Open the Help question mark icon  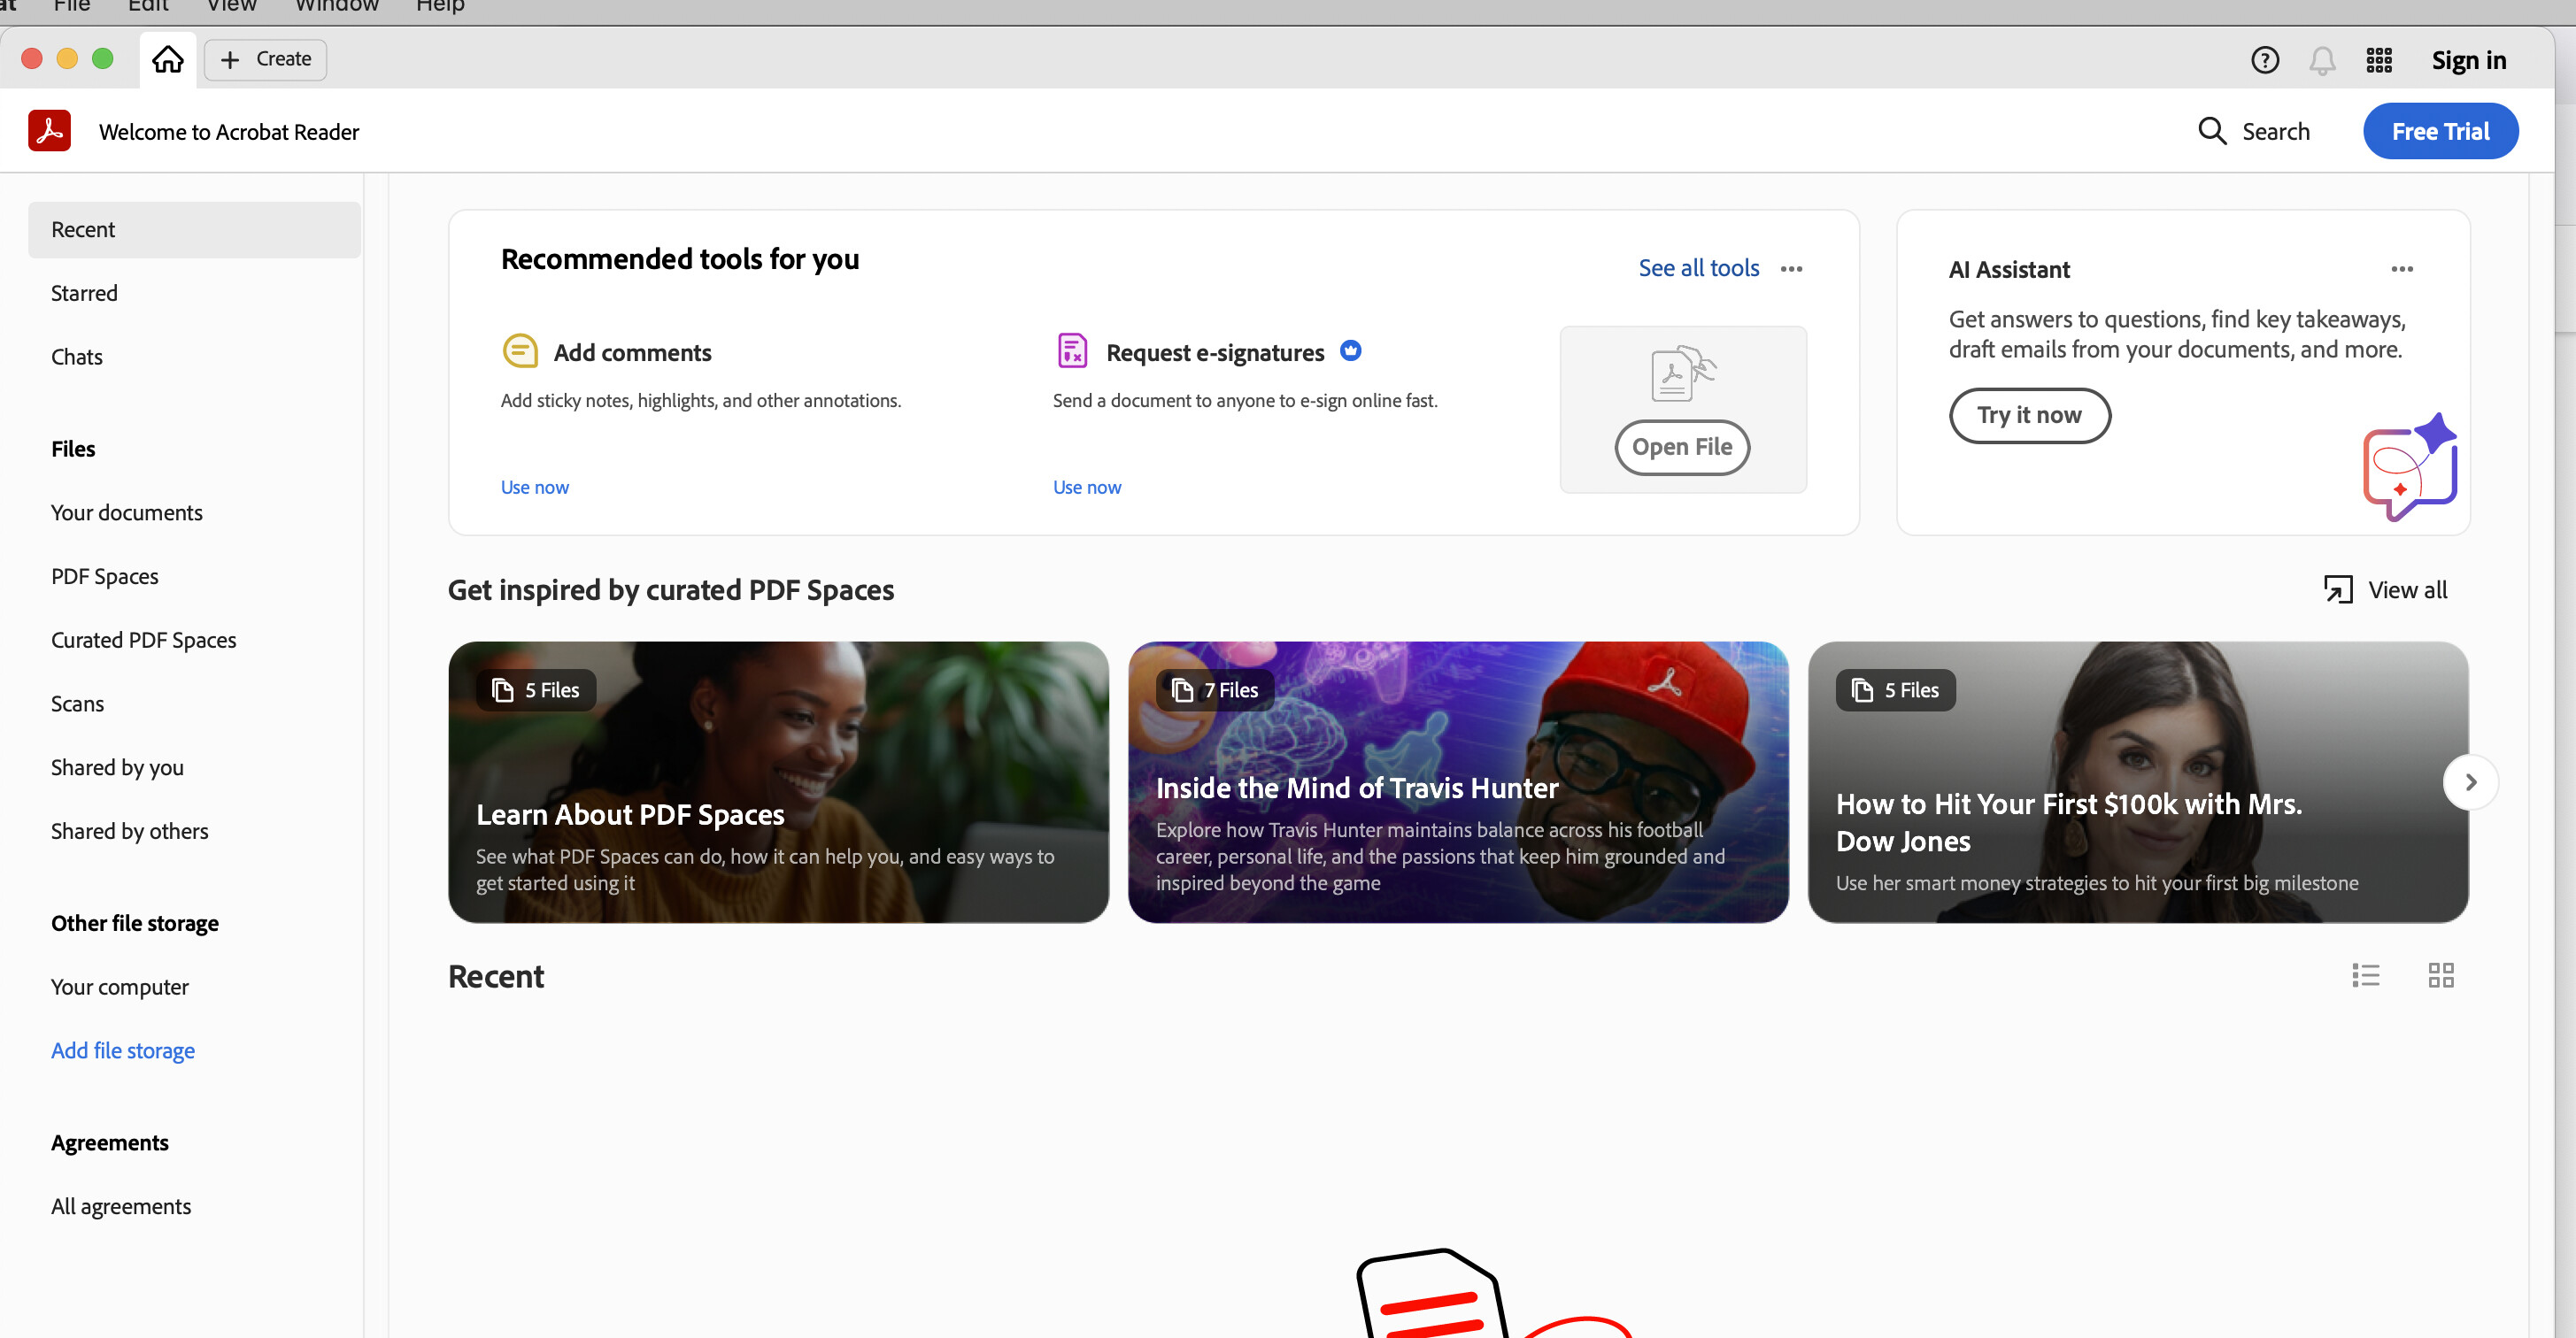coord(2264,60)
